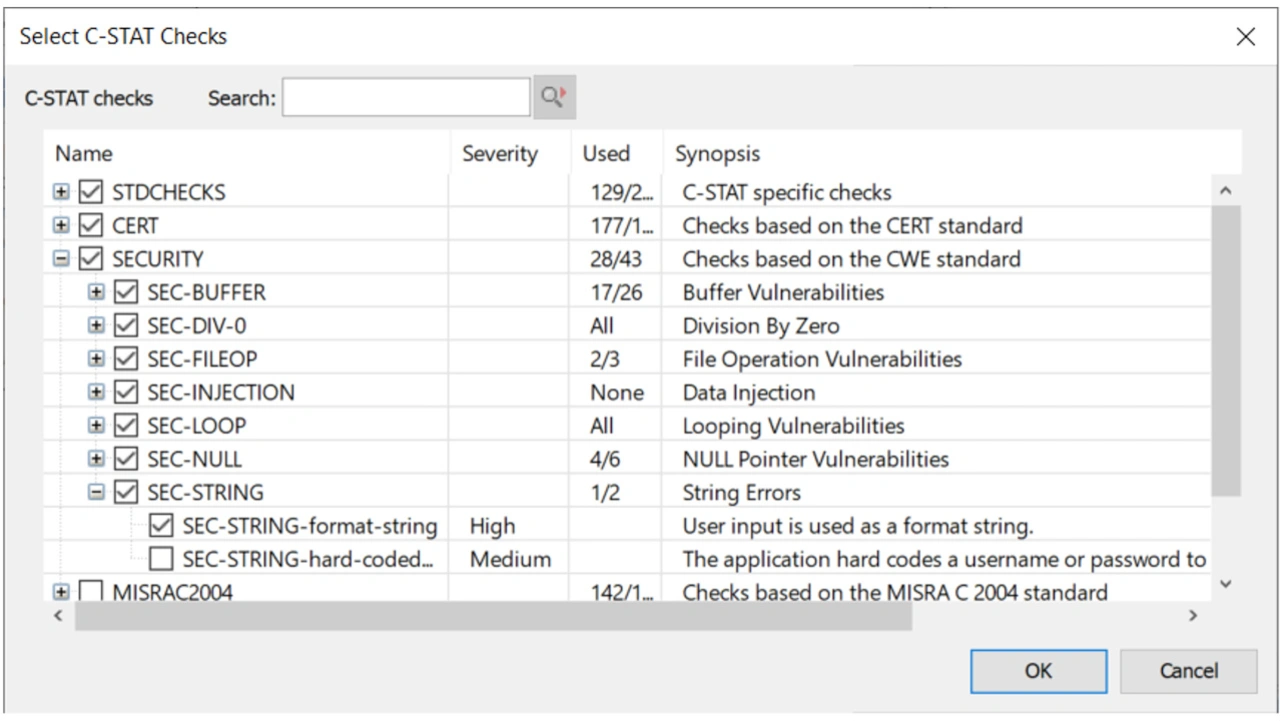Expand the STDCHECKS tree node

[x=62, y=192]
